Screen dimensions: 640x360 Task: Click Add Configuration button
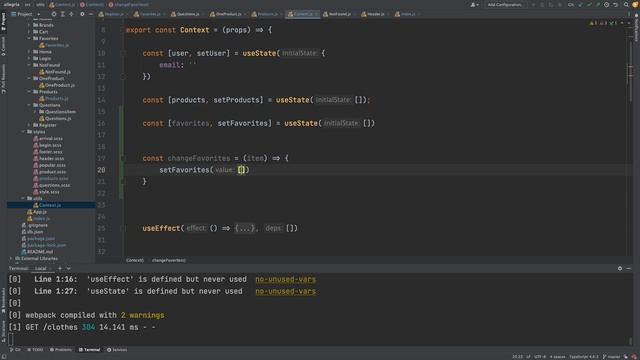504,5
